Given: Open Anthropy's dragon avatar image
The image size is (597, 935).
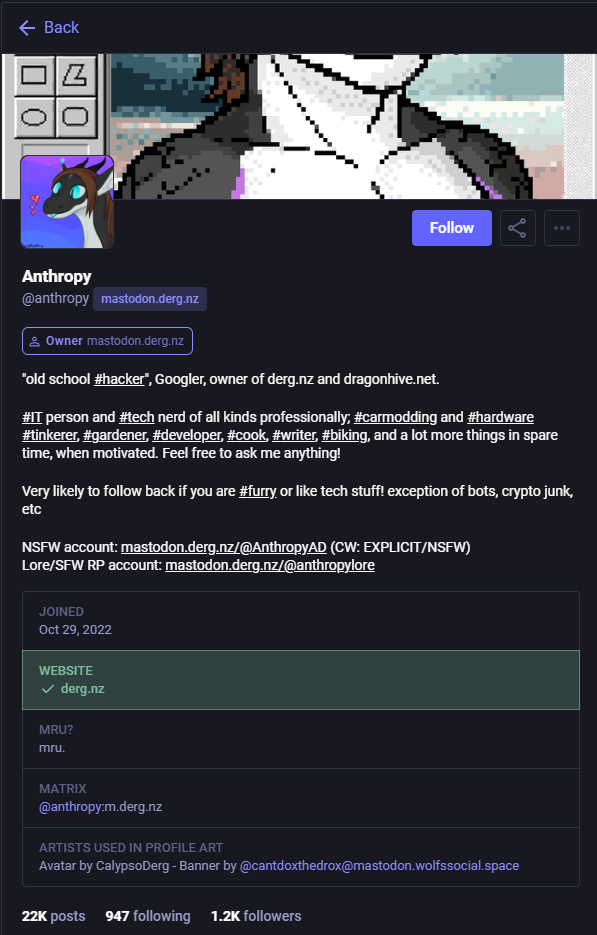Looking at the screenshot, I should (67, 202).
